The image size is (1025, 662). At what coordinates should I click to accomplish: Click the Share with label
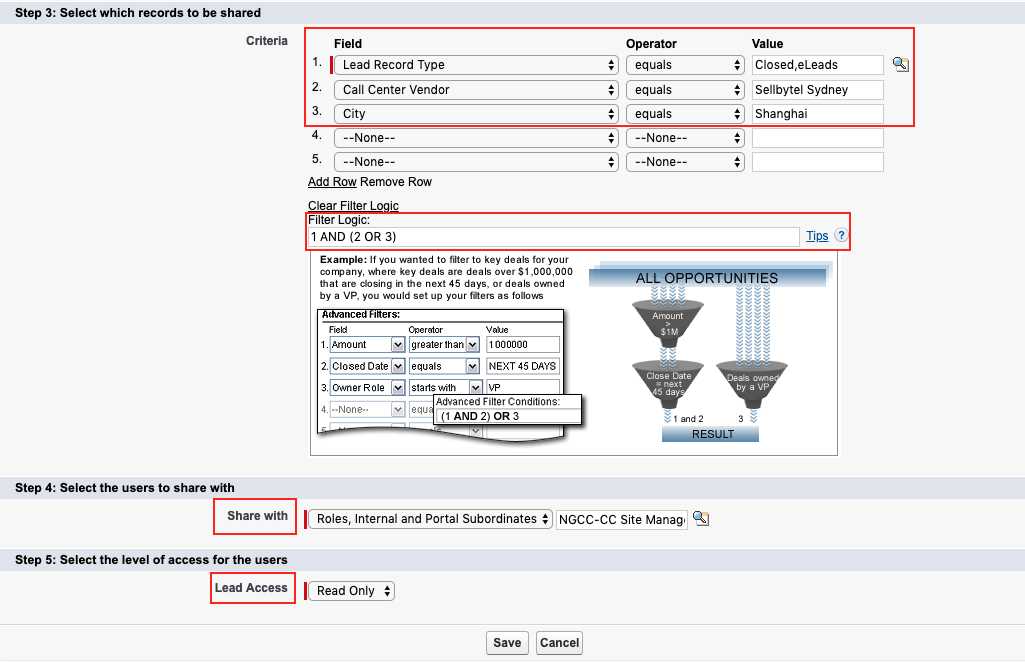tap(258, 516)
